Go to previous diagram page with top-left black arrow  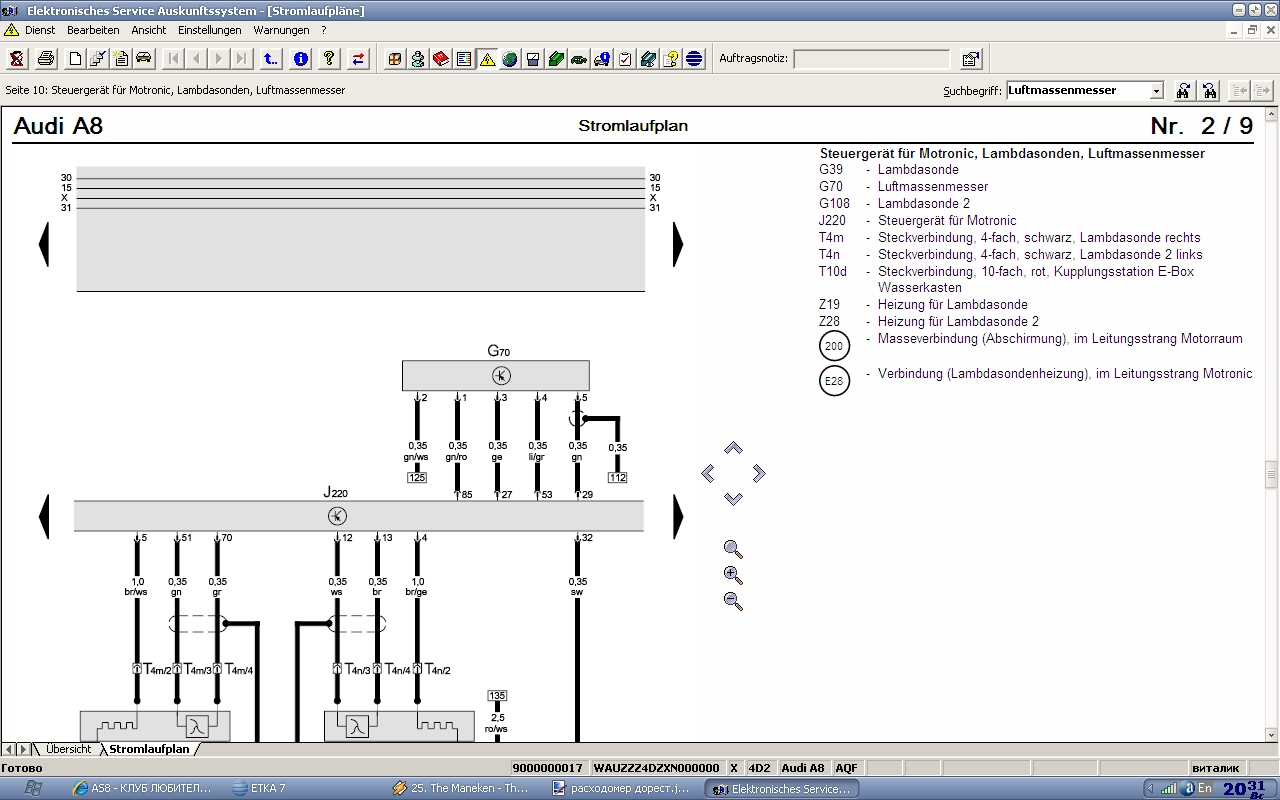click(x=43, y=244)
